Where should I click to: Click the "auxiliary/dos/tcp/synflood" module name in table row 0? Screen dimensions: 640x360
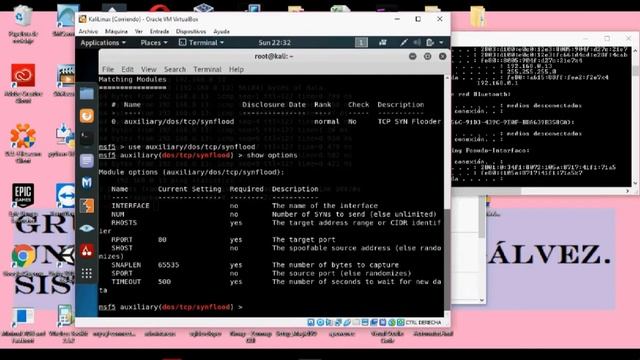pos(179,122)
